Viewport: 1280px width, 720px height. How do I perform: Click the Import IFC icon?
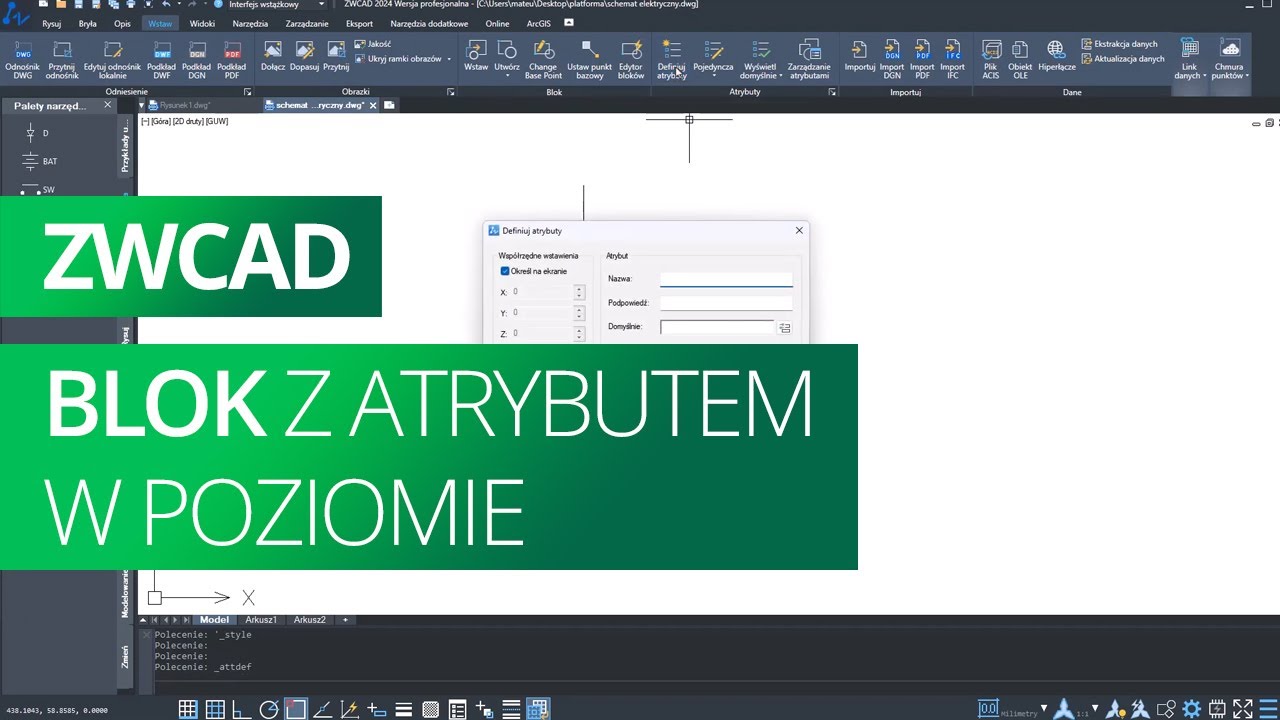click(x=953, y=59)
